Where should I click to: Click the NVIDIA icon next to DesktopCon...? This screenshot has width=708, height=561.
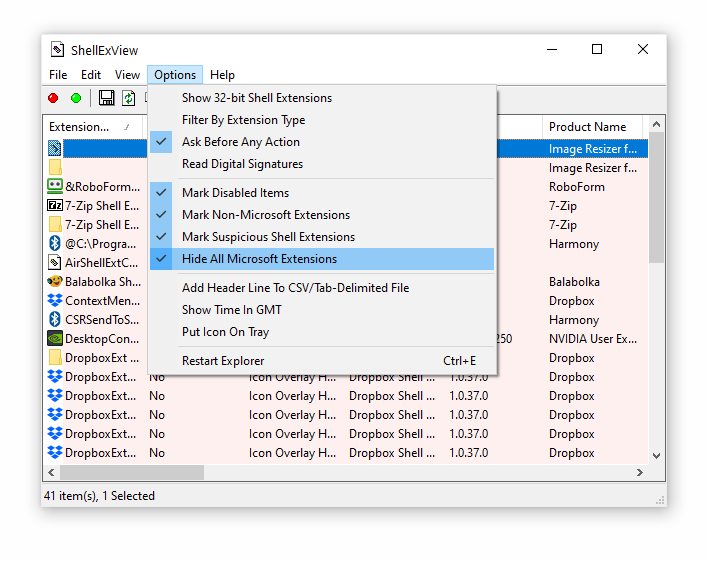(55, 338)
